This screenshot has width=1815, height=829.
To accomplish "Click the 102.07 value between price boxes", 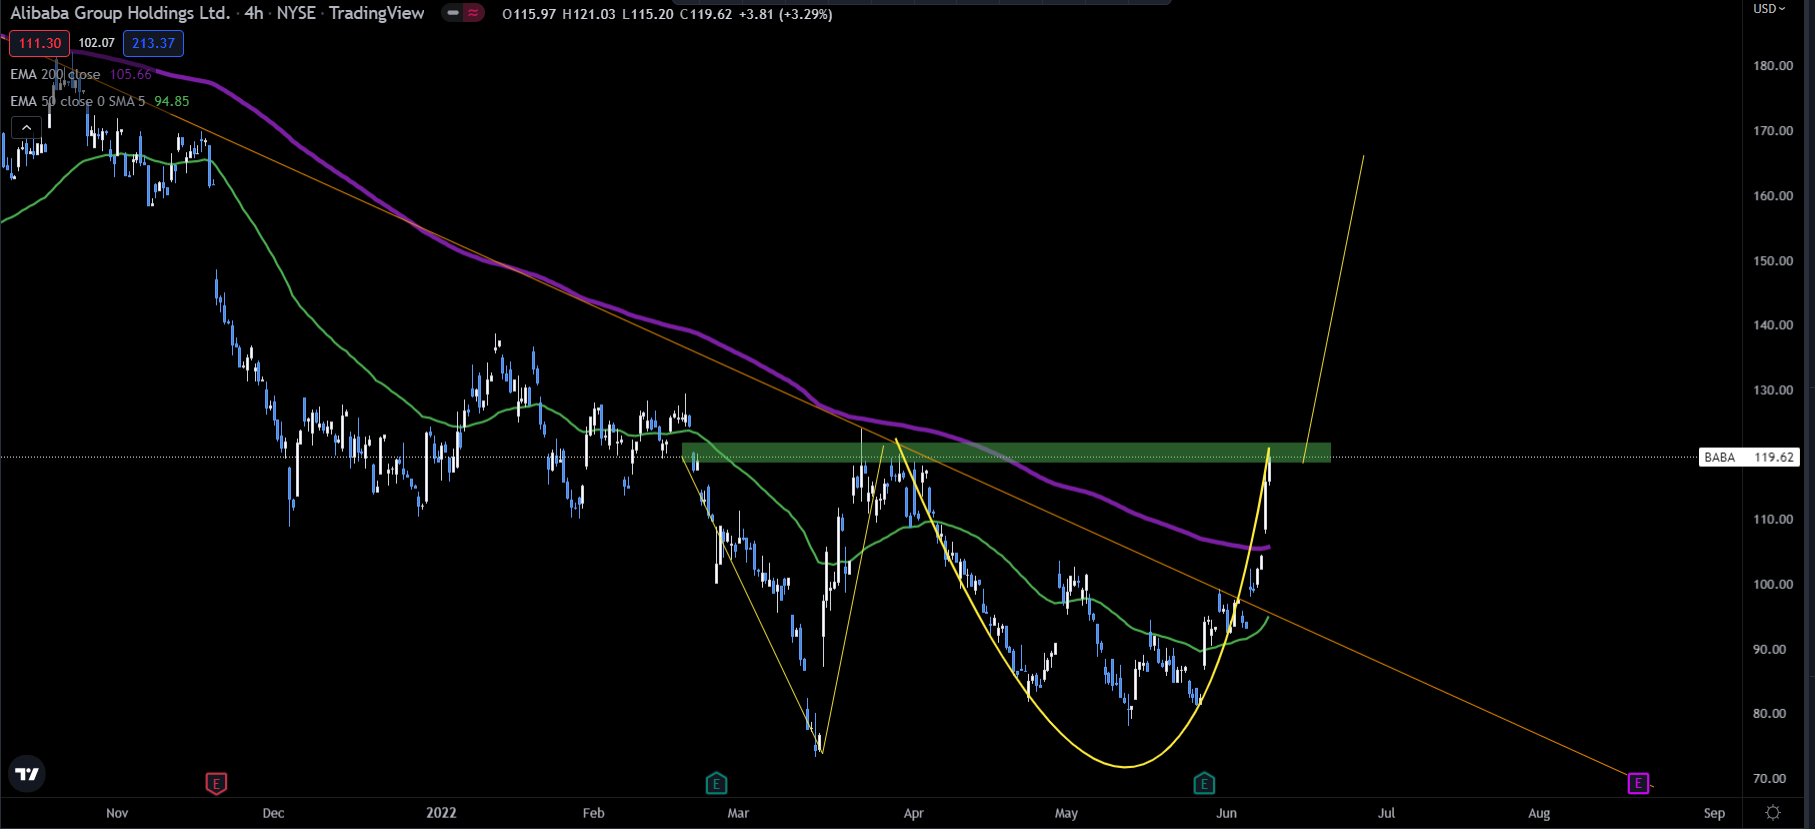I will pyautogui.click(x=97, y=43).
